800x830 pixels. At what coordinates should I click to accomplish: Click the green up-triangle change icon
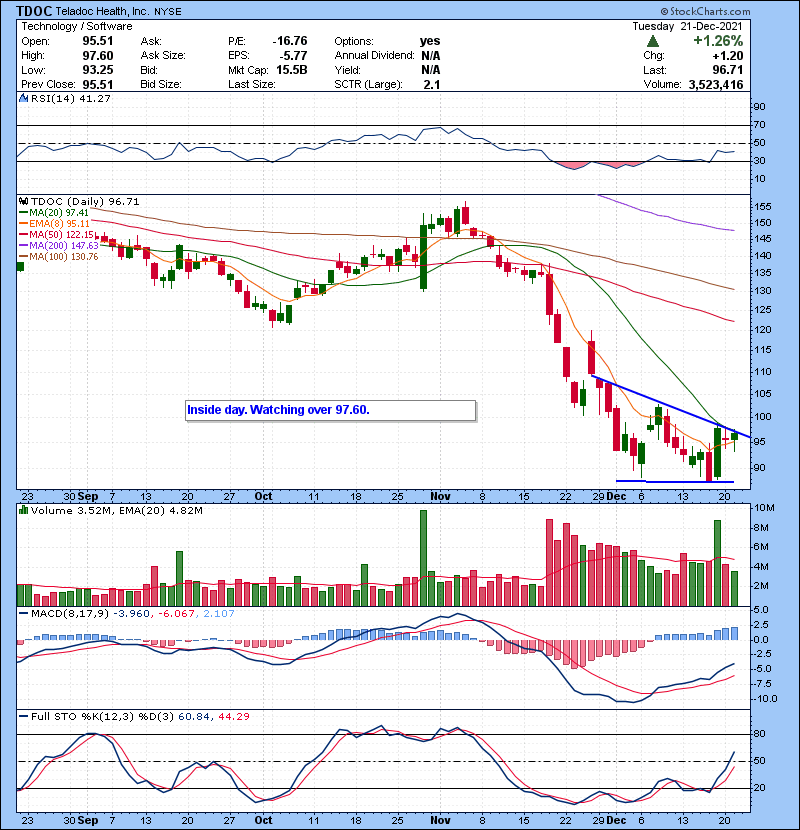(x=653, y=41)
